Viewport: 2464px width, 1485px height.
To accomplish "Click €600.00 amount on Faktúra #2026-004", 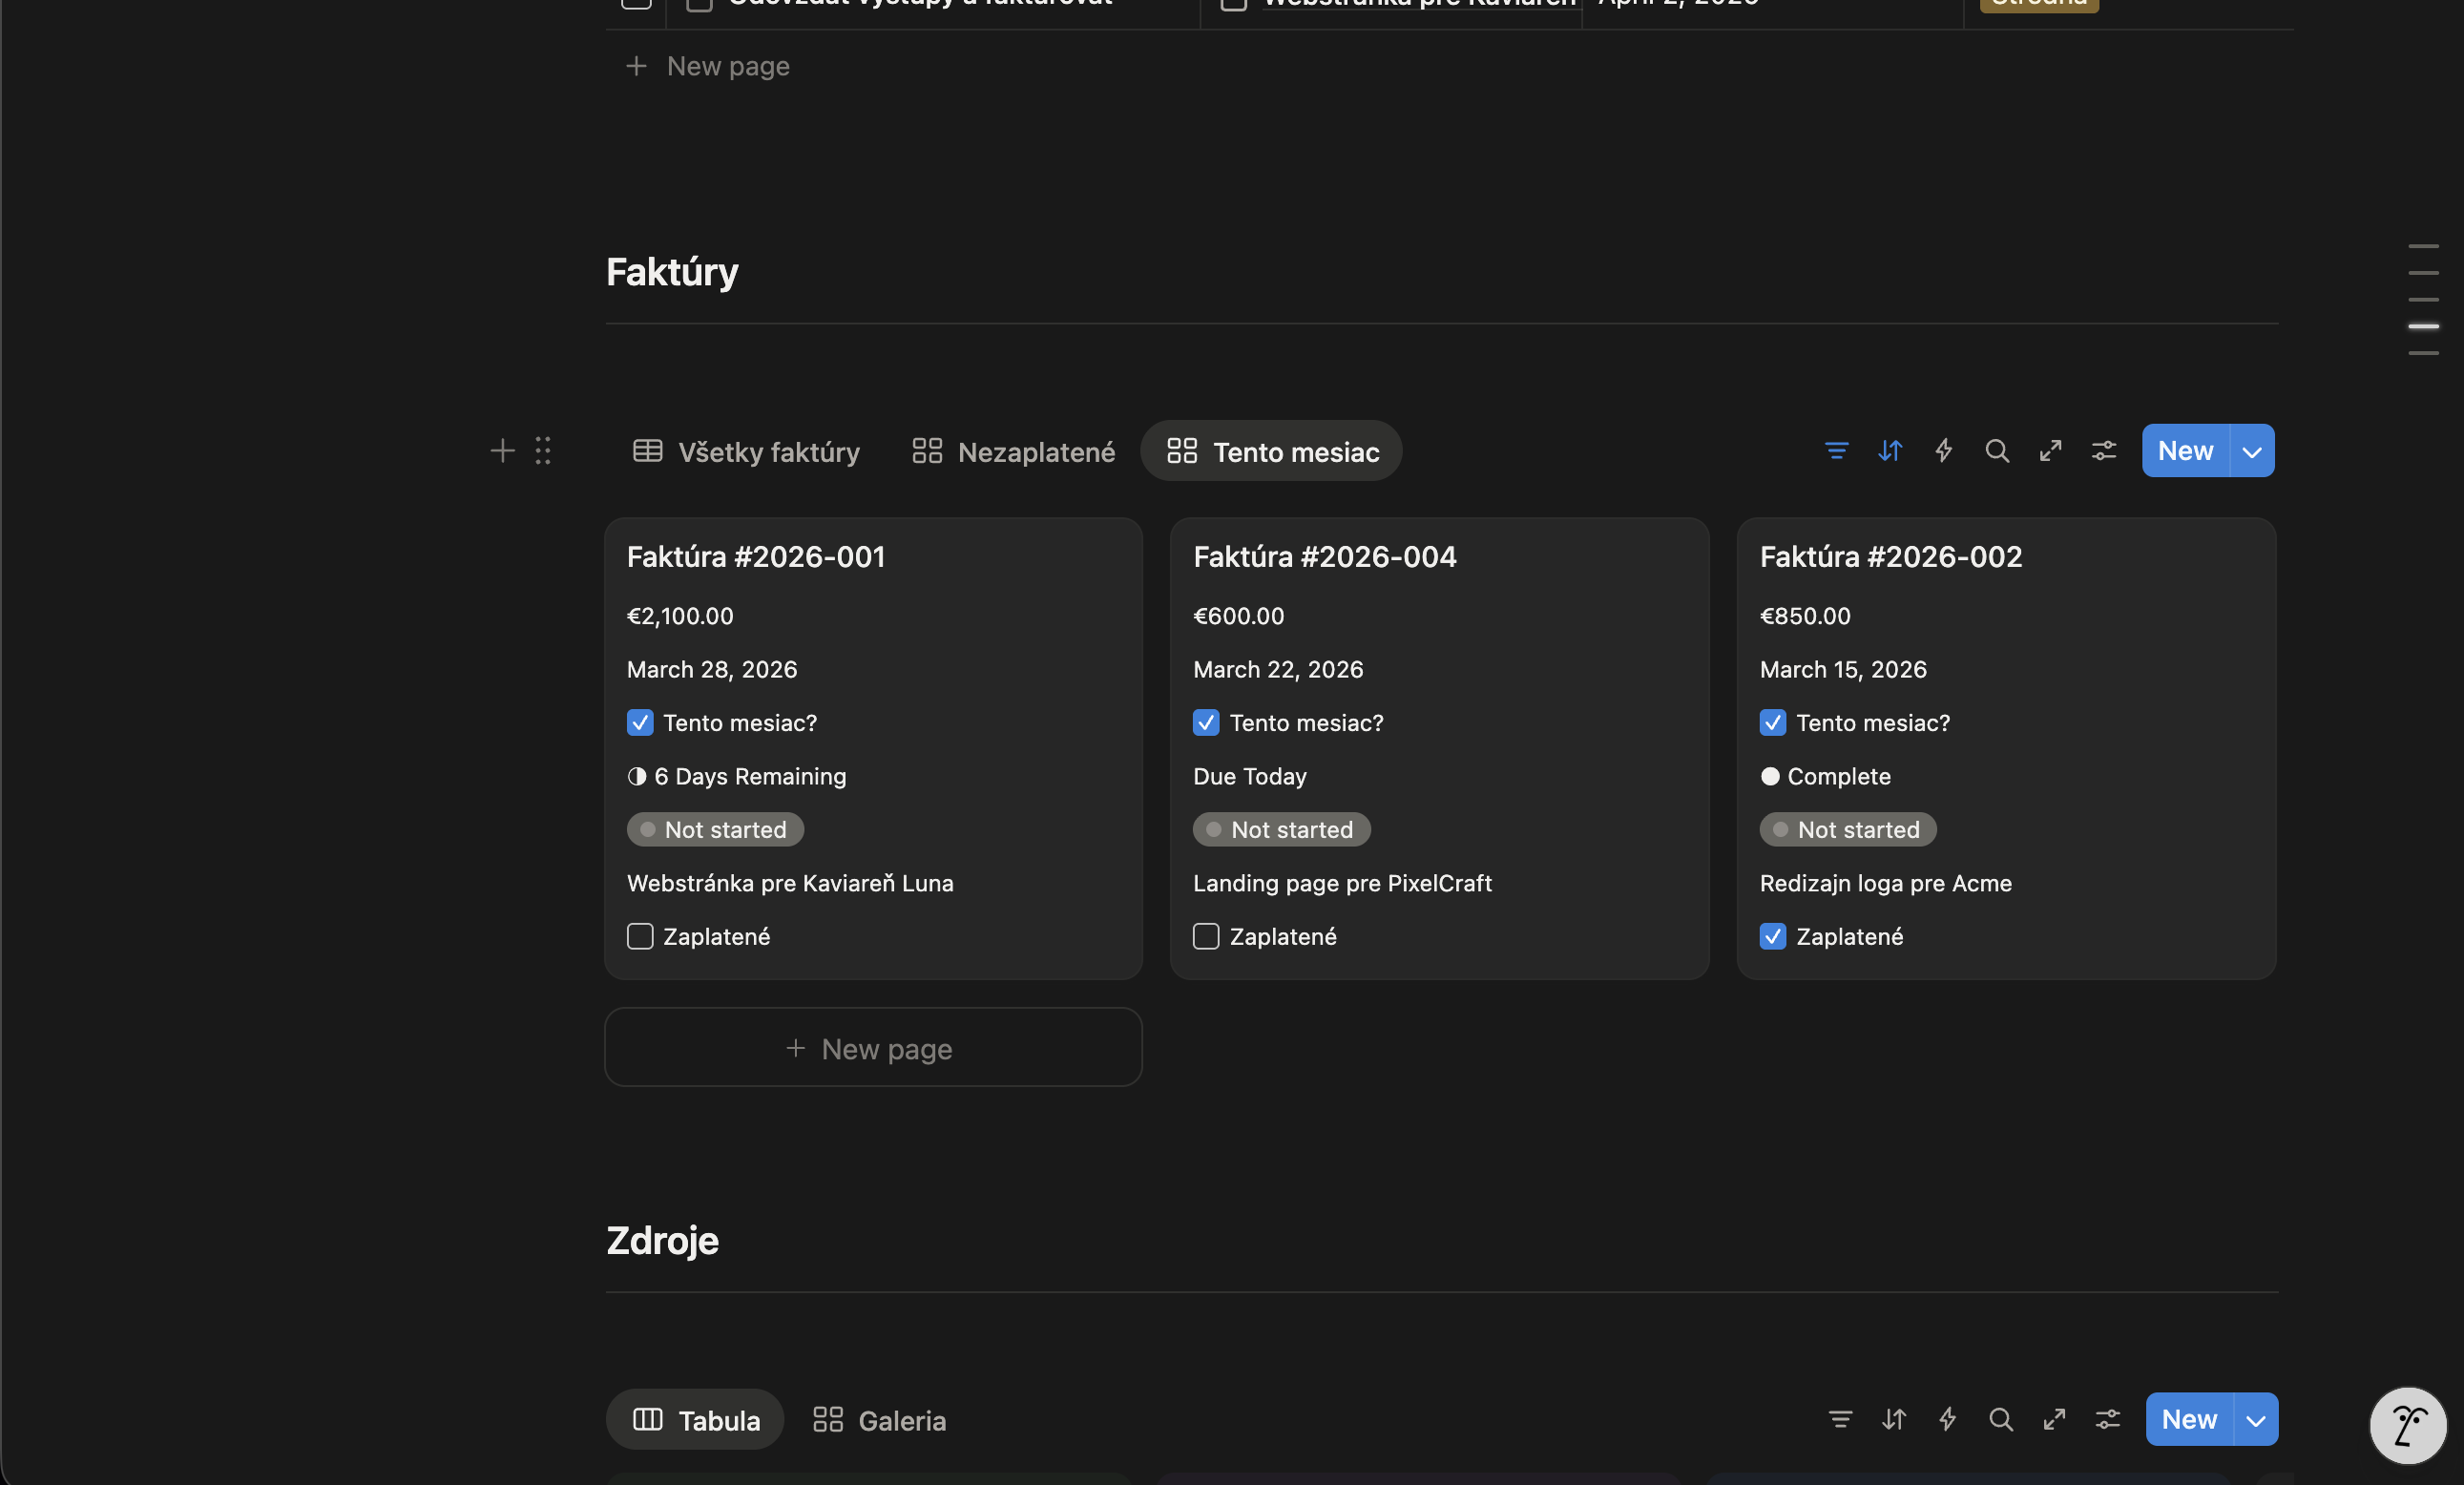I will click(x=1238, y=616).
